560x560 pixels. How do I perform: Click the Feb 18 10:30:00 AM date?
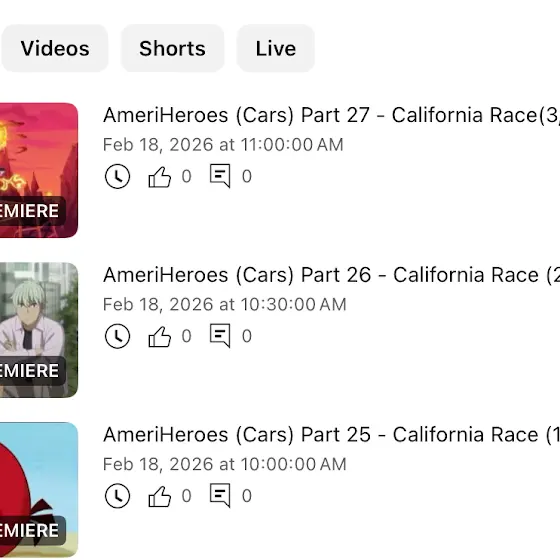pyautogui.click(x=225, y=305)
